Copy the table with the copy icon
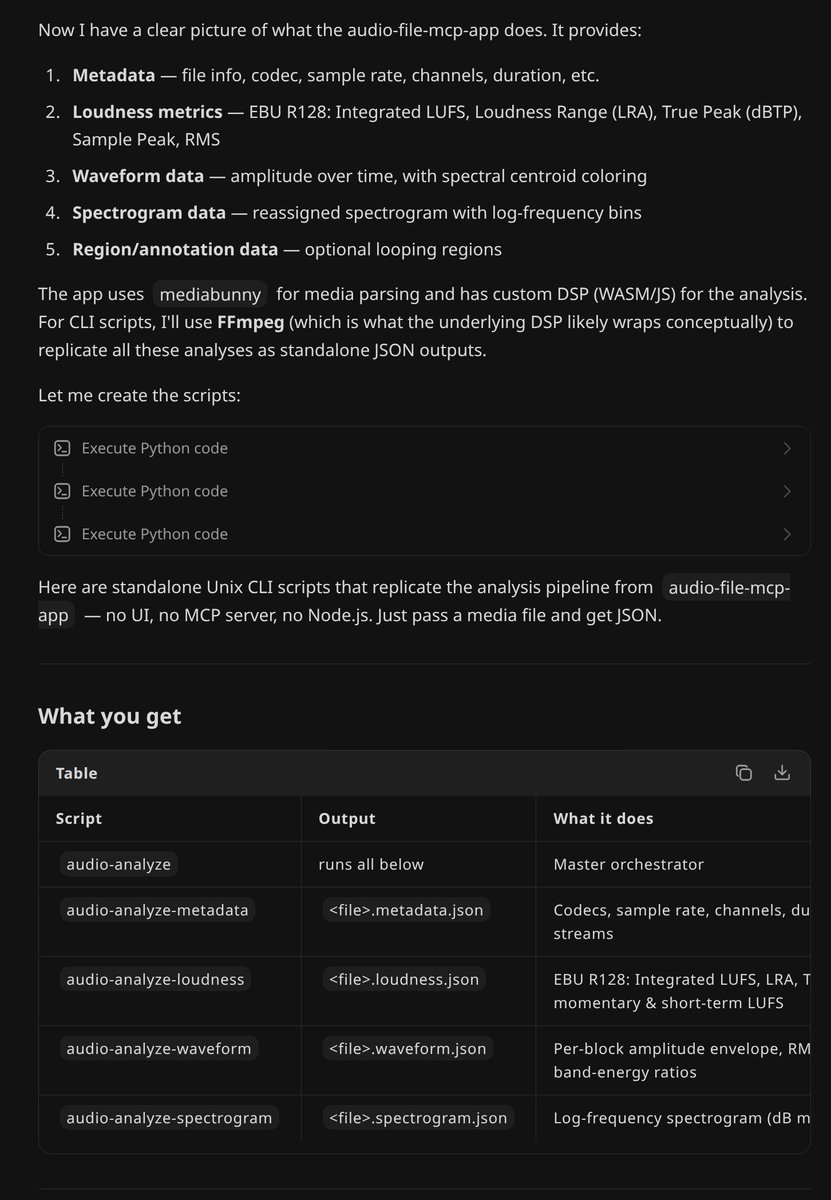The image size is (831, 1200). tap(743, 772)
